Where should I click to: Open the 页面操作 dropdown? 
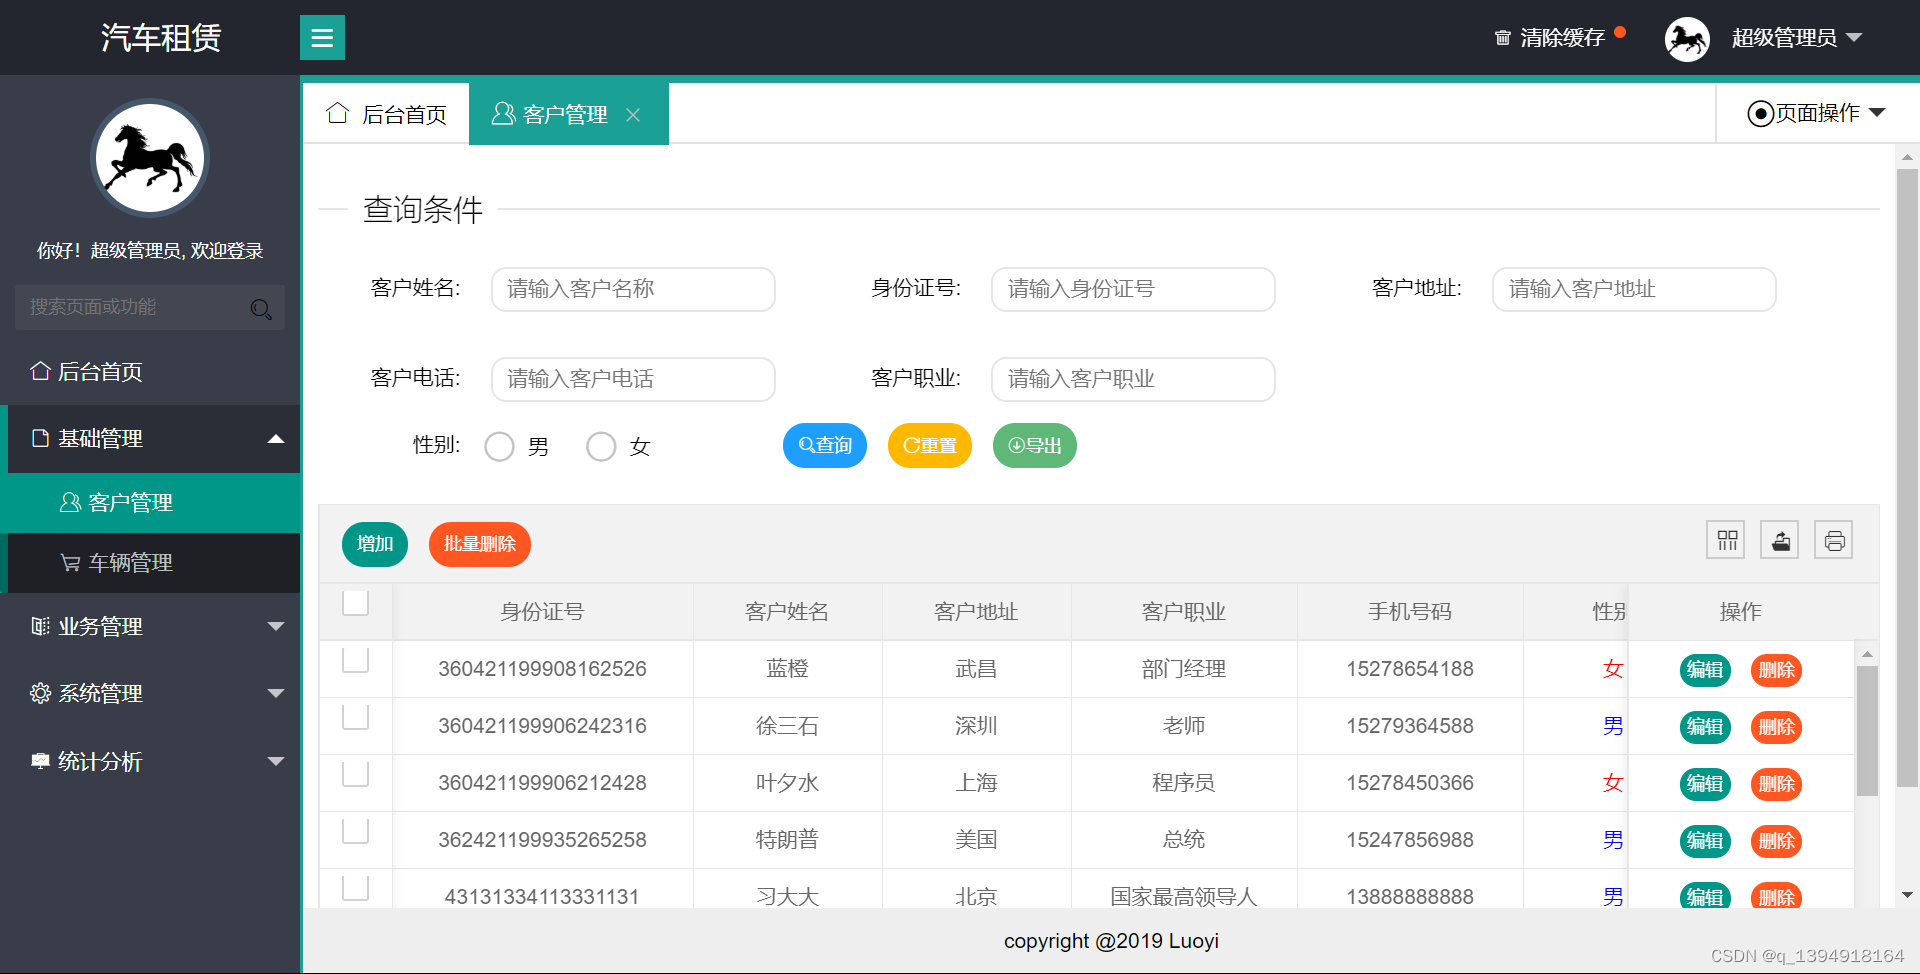pos(1816,113)
